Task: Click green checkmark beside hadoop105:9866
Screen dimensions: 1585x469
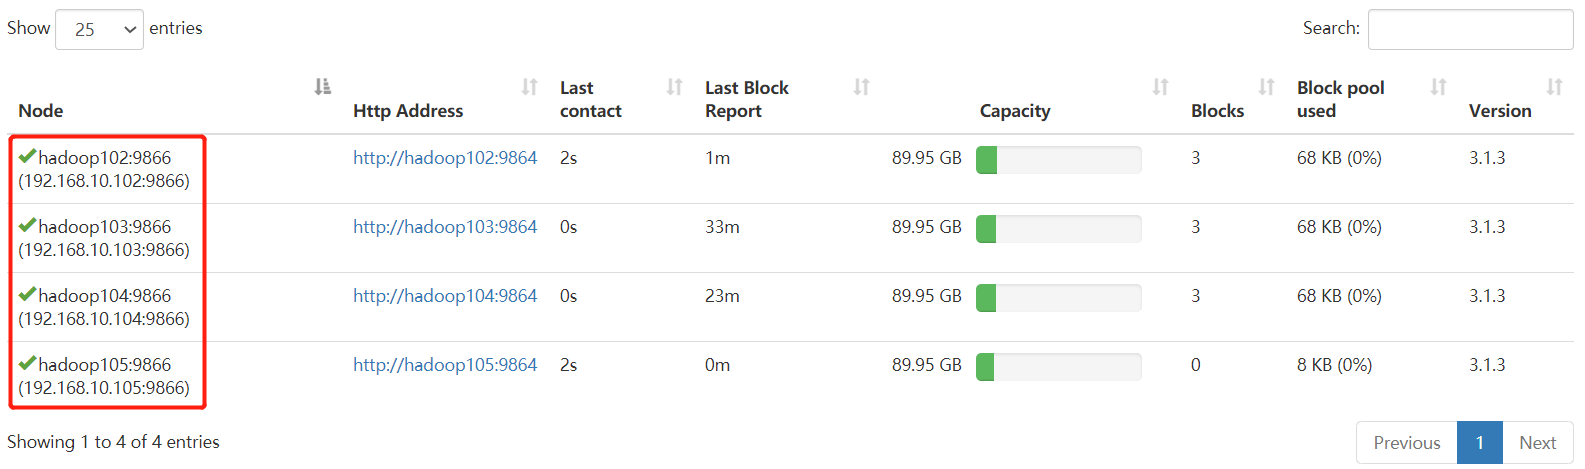Action: click(27, 363)
